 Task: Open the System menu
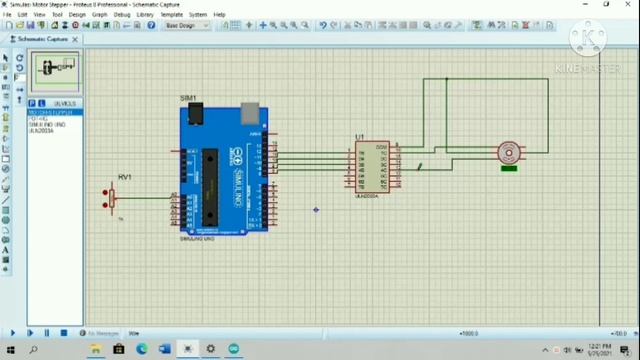pyautogui.click(x=198, y=15)
